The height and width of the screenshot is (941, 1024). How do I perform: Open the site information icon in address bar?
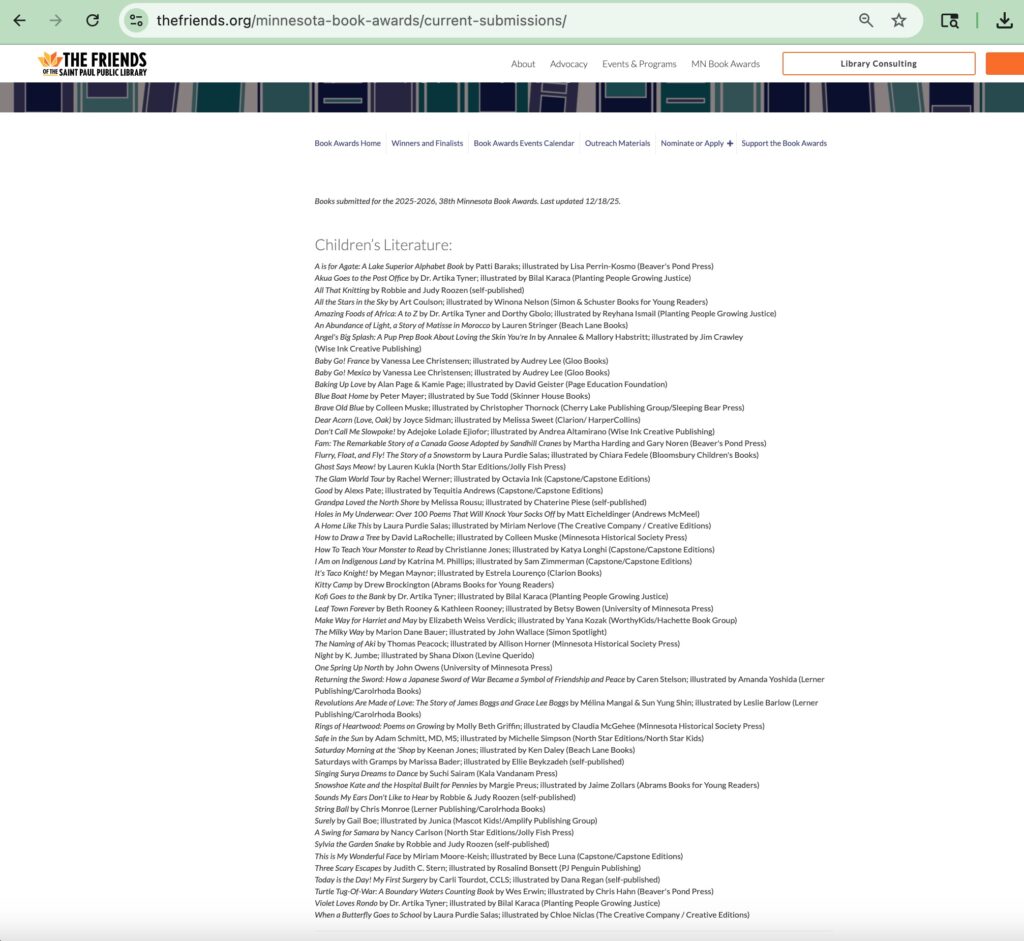(137, 20)
